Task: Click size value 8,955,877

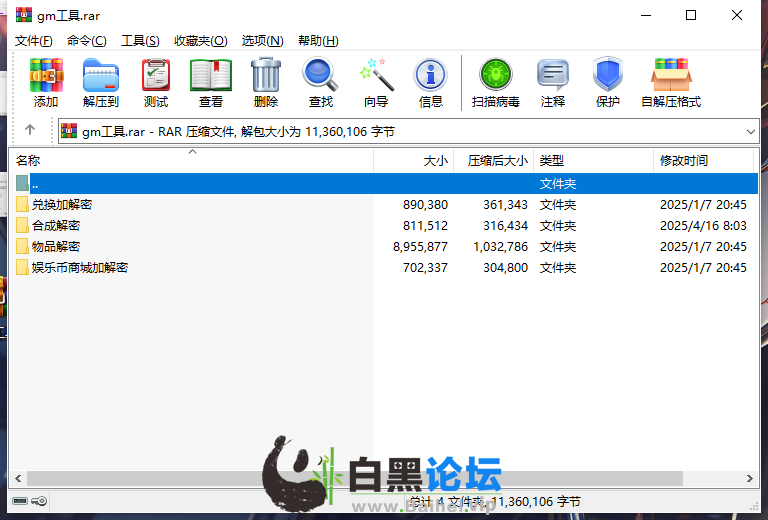Action: 420,247
